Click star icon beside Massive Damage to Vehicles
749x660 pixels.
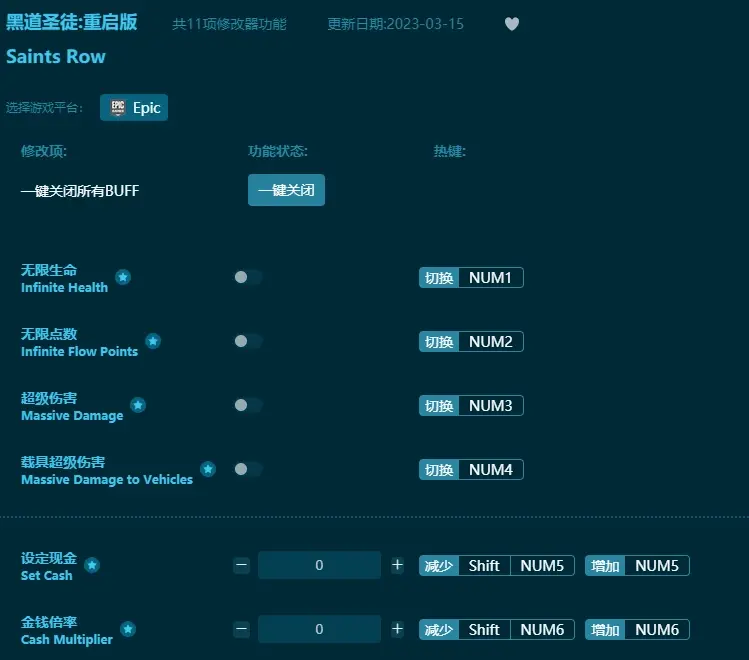[208, 469]
